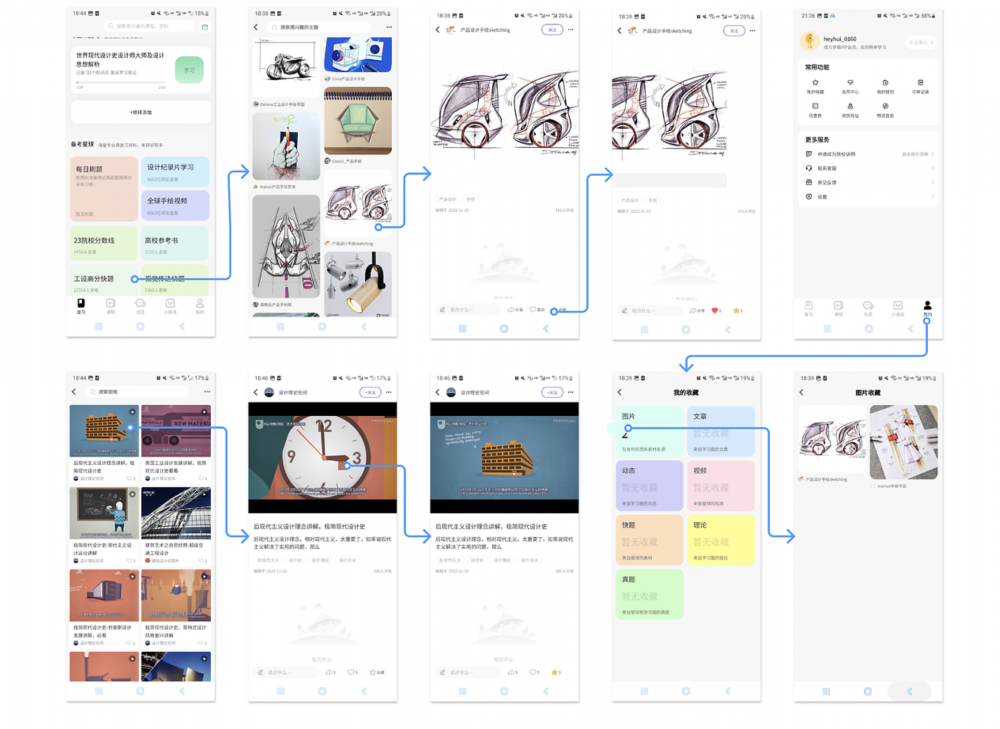The image size is (1000, 729).
Task: Open three-dot menu on topic search screen
Action: [389, 27]
